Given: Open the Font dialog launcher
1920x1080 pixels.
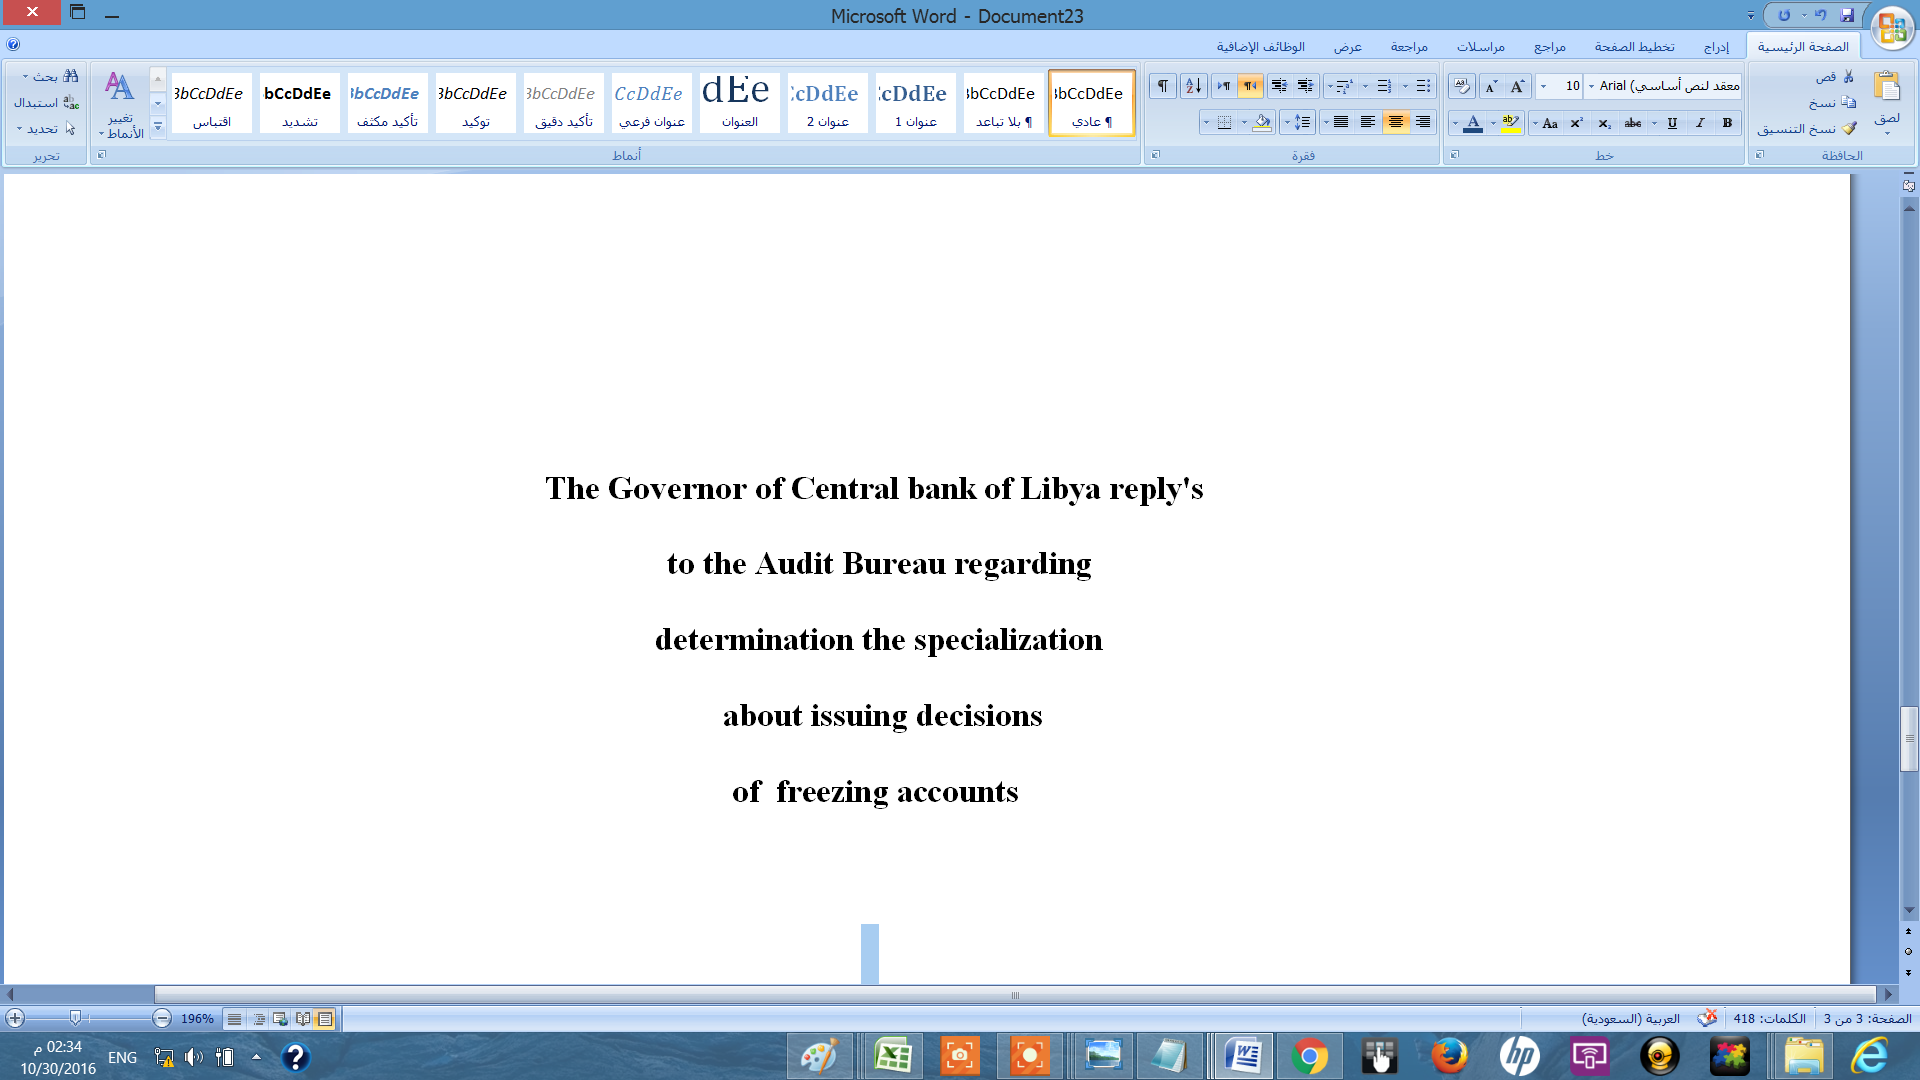Looking at the screenshot, I should (x=1455, y=155).
